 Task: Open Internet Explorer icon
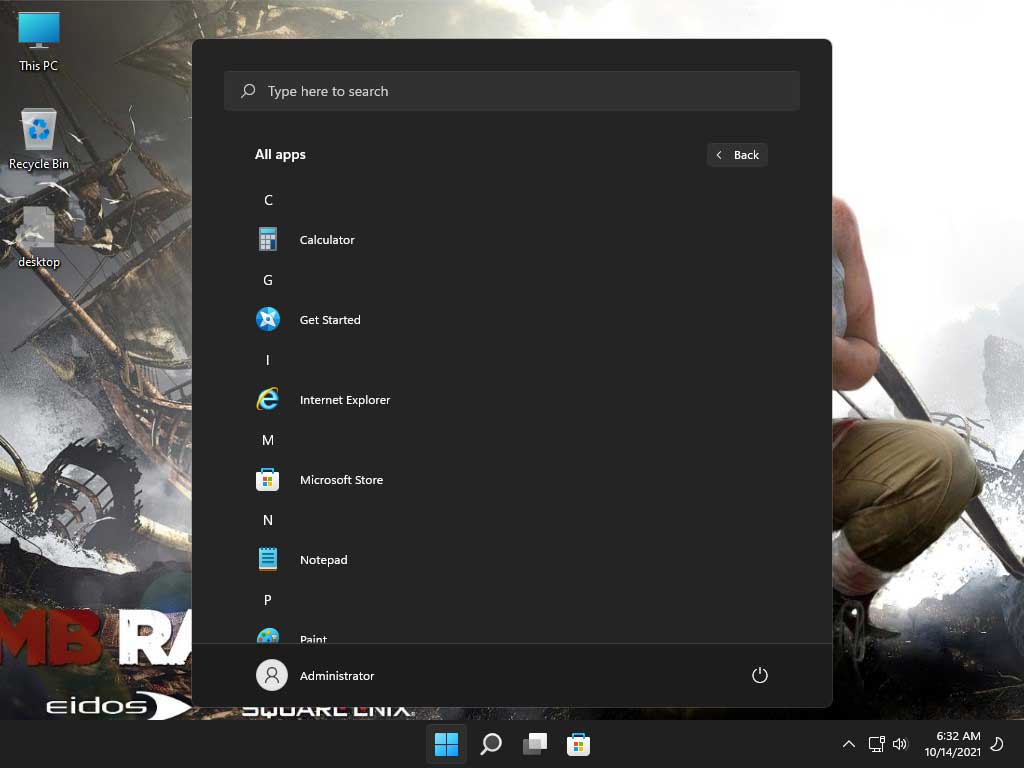268,399
